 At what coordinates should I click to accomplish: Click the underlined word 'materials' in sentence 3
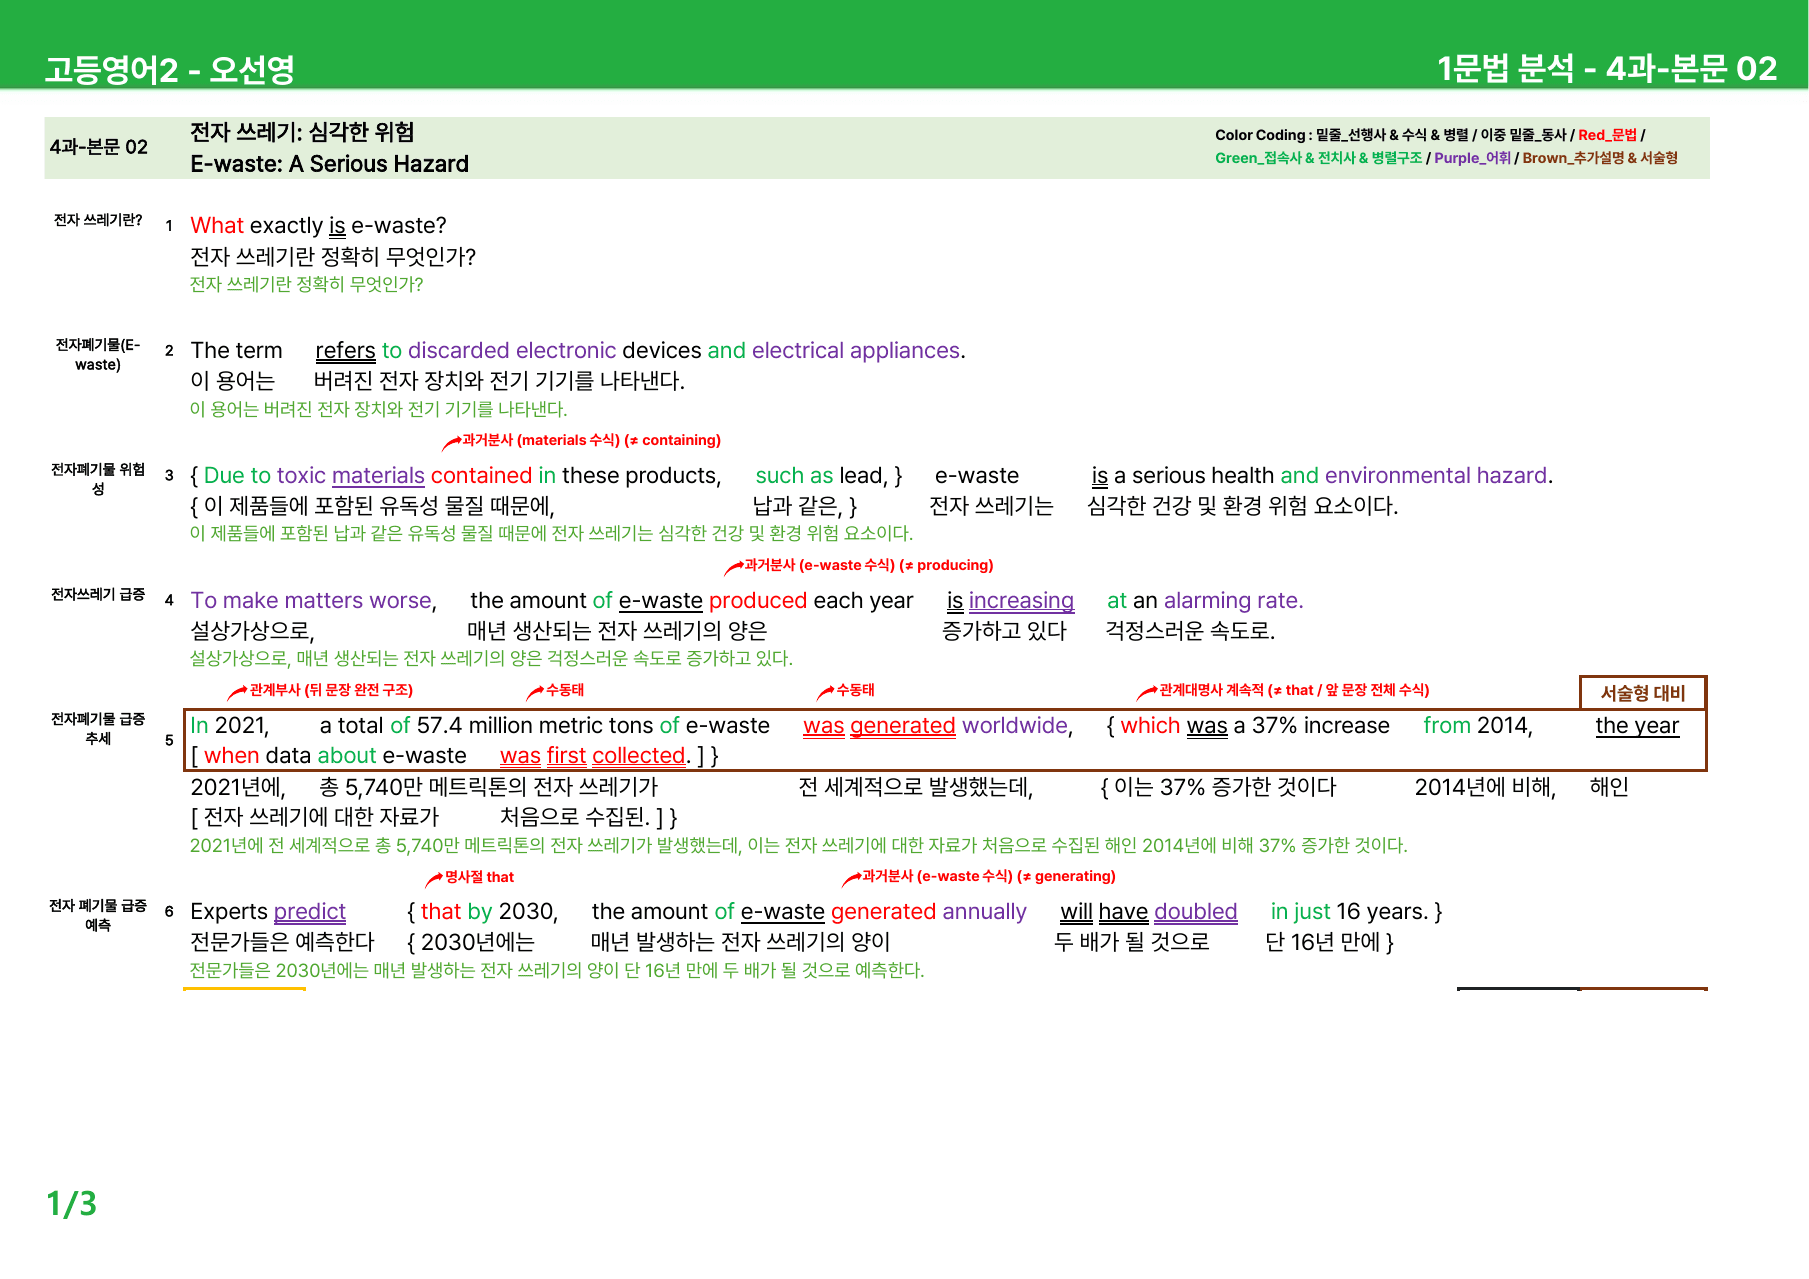pos(378,476)
